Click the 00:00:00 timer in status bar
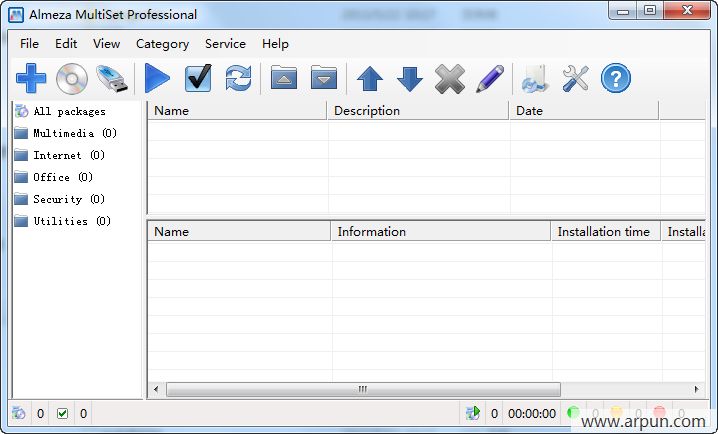Viewport: 718px width, 434px height. 532,413
